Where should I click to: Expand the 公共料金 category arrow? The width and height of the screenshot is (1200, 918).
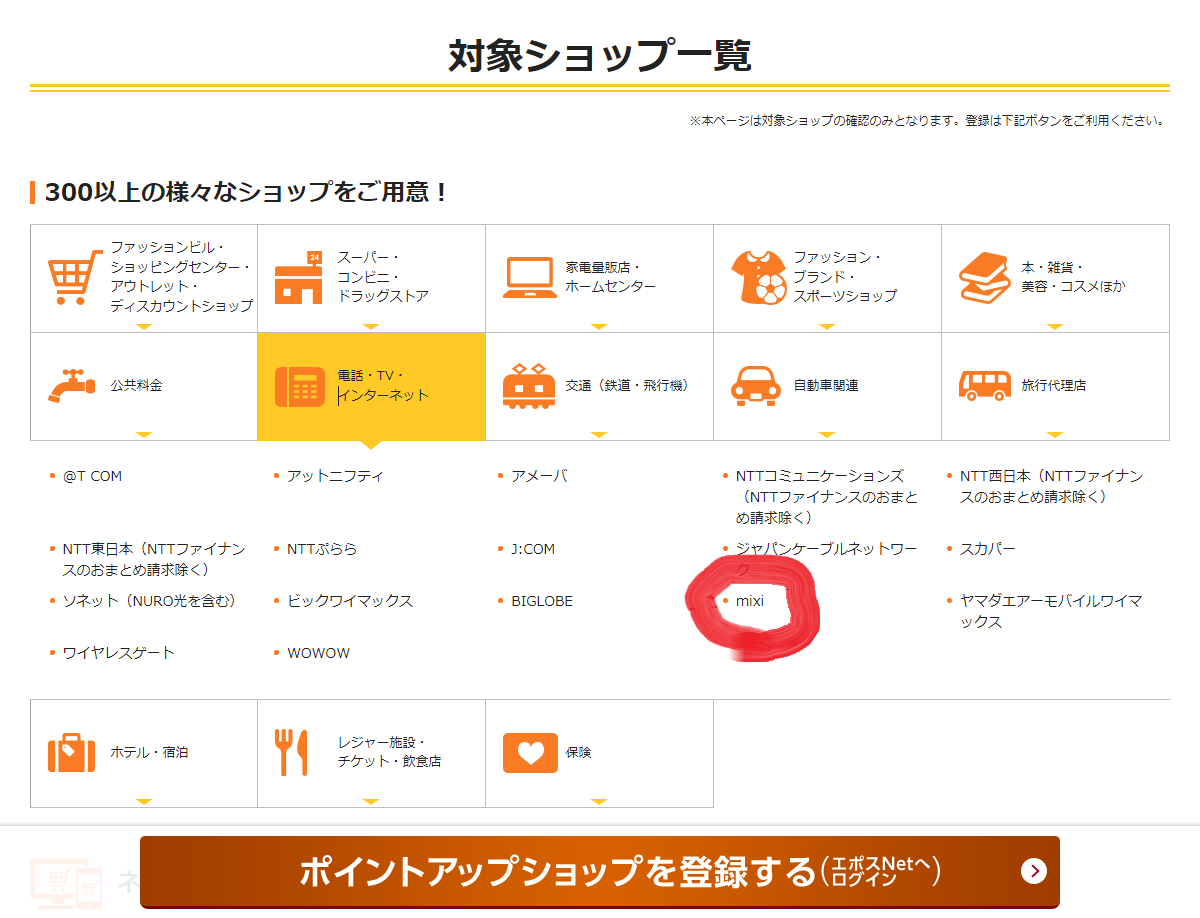pos(144,435)
